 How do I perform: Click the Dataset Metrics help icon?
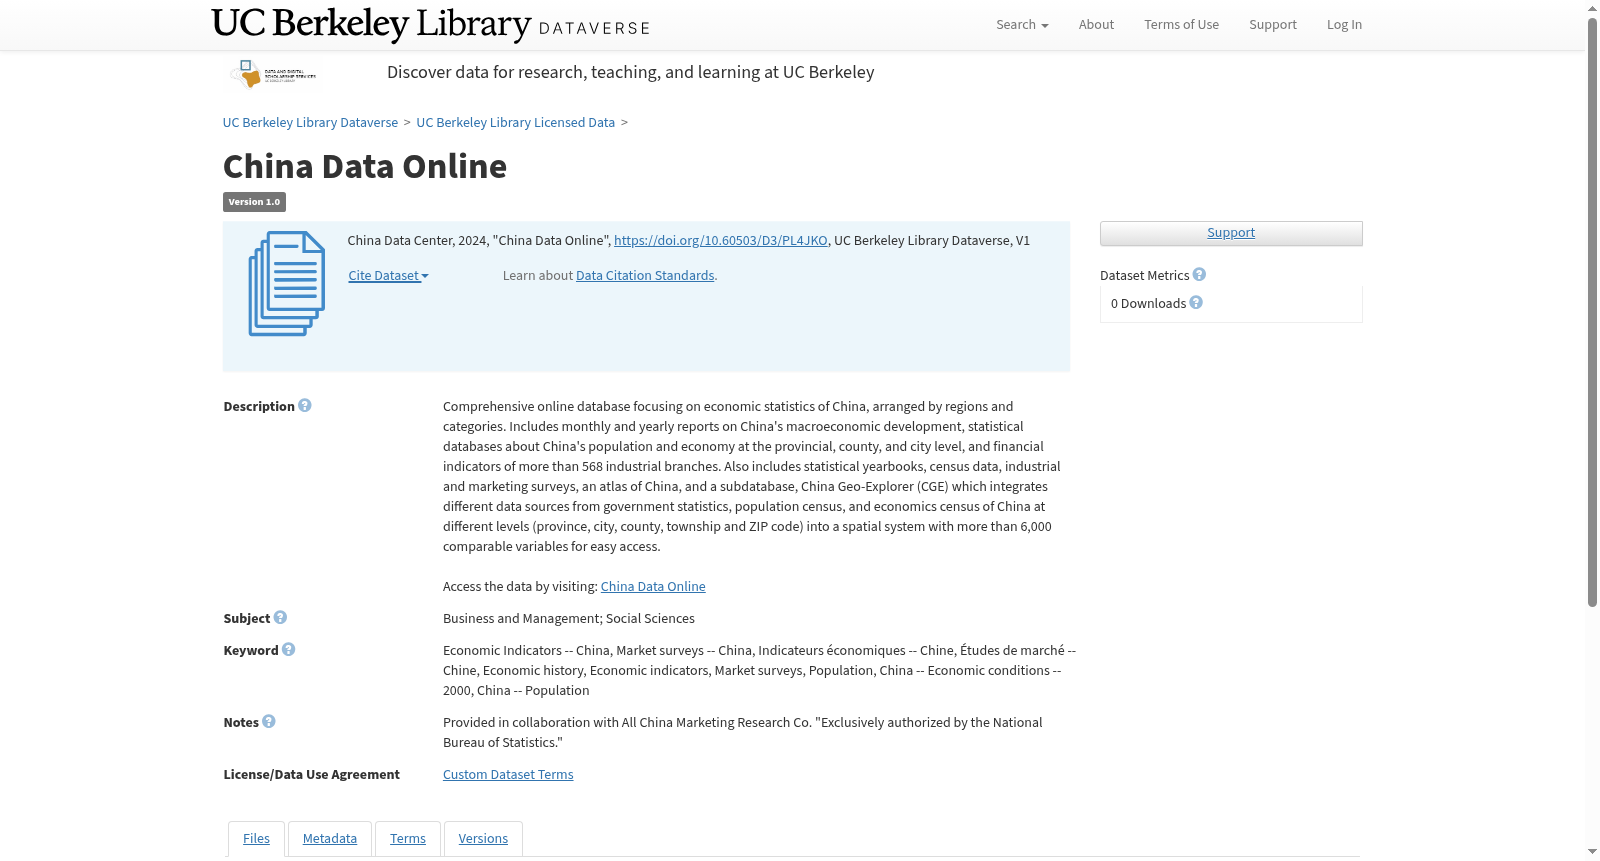pos(1199,274)
